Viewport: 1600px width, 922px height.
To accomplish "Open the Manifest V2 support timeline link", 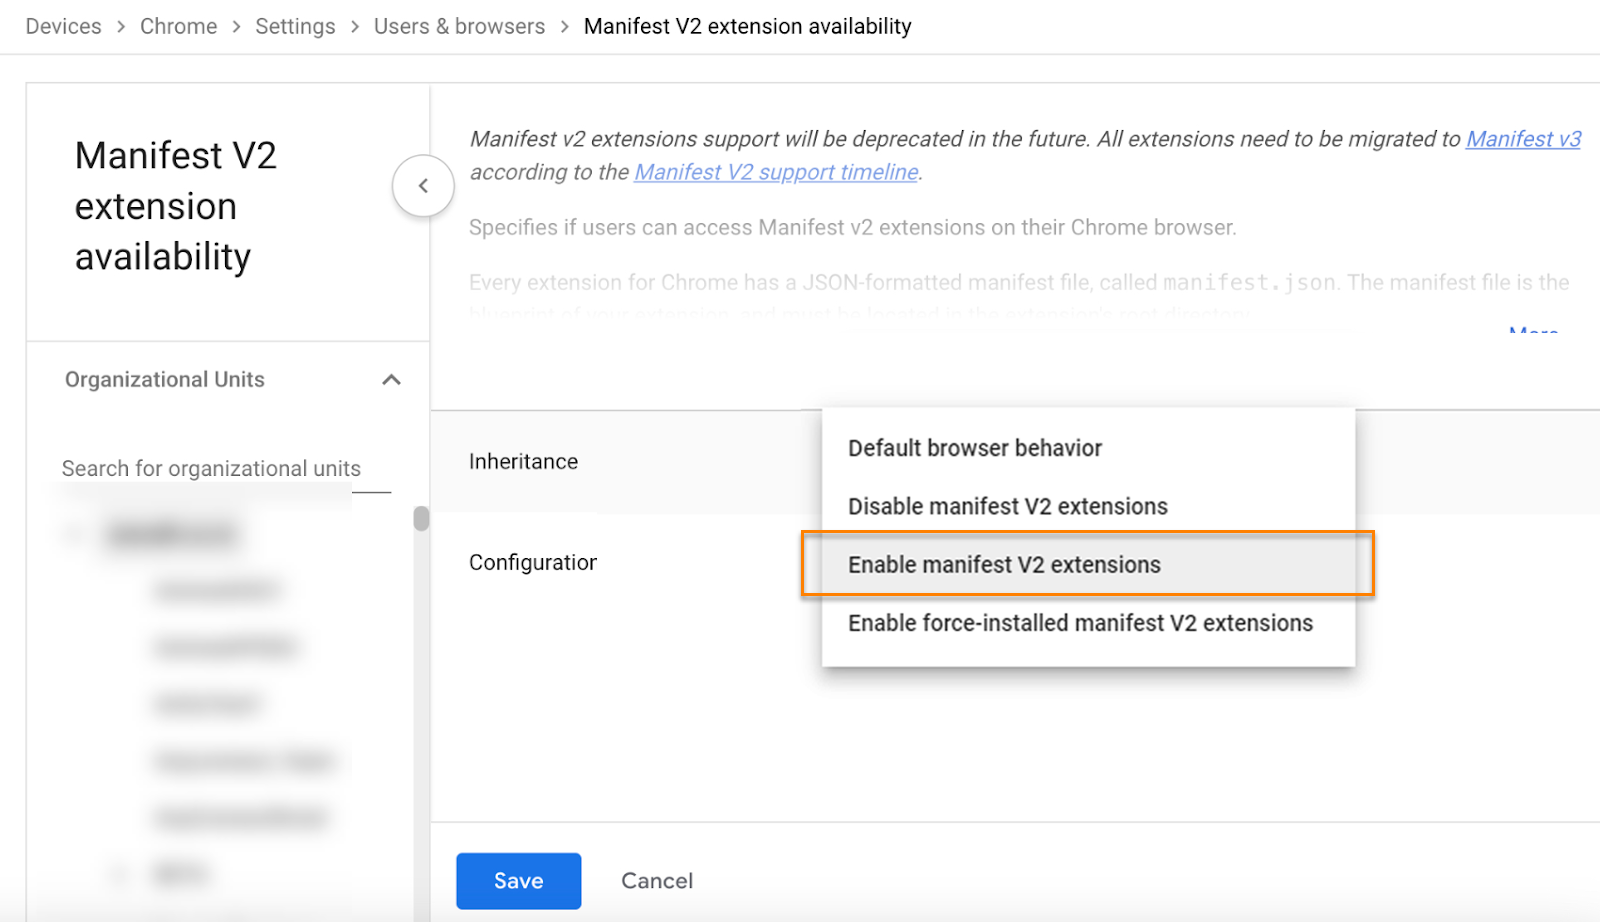I will pos(776,172).
